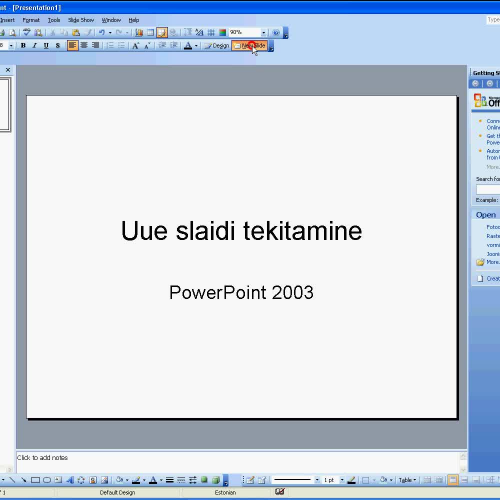This screenshot has width=500, height=500.
Task: Open the Tools menu
Action: click(54, 20)
